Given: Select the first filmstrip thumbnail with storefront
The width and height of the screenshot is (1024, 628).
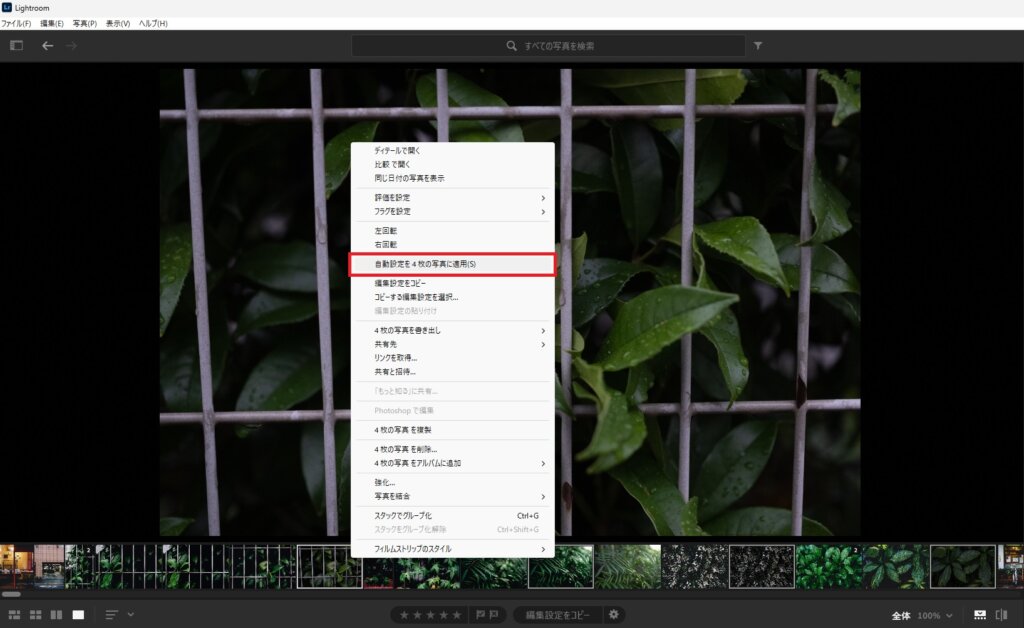Looking at the screenshot, I should coord(16,567).
